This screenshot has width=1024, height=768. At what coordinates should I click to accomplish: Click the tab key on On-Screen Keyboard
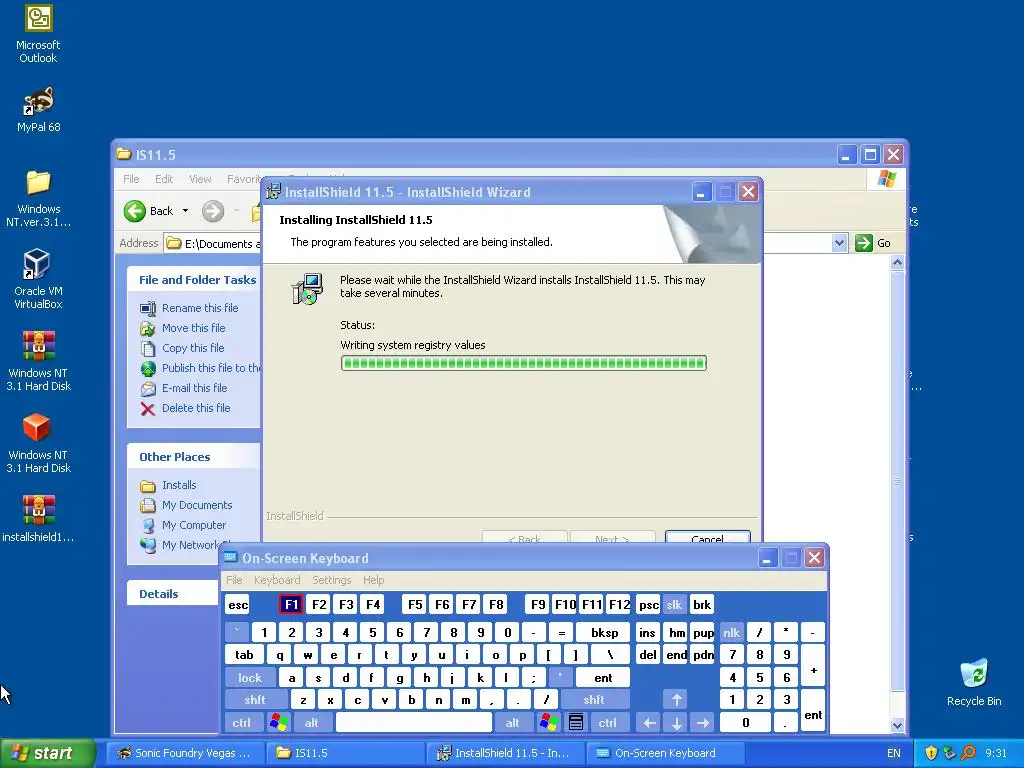coord(244,655)
